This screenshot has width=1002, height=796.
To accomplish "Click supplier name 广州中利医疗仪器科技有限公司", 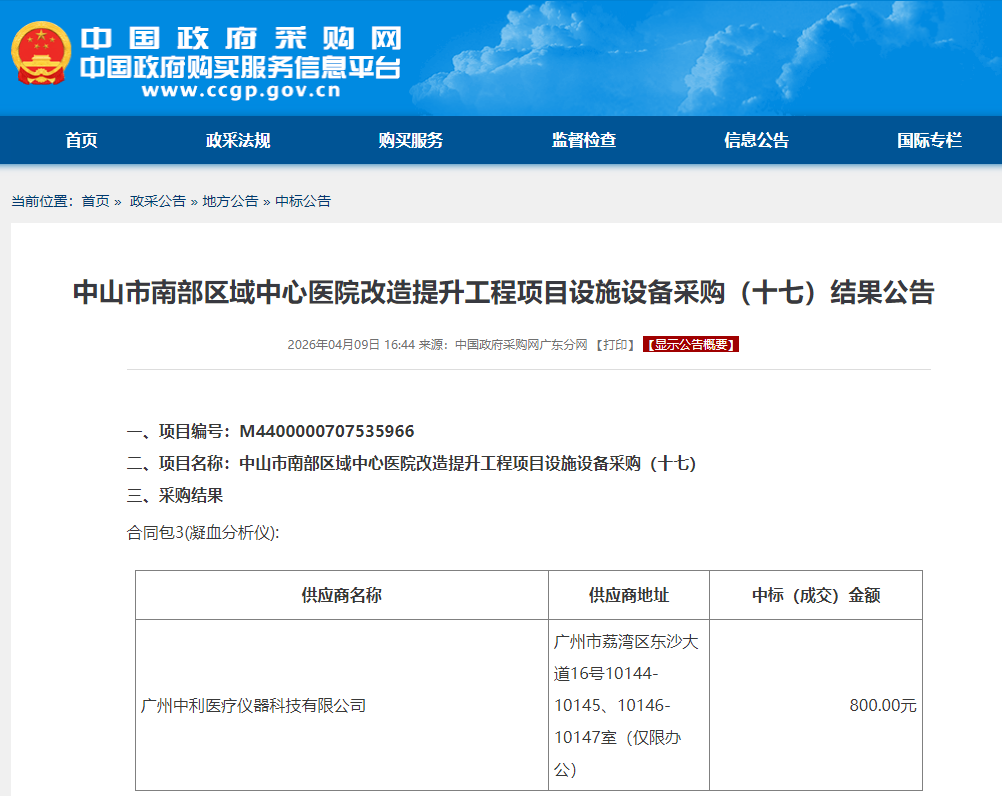I will coord(253,705).
